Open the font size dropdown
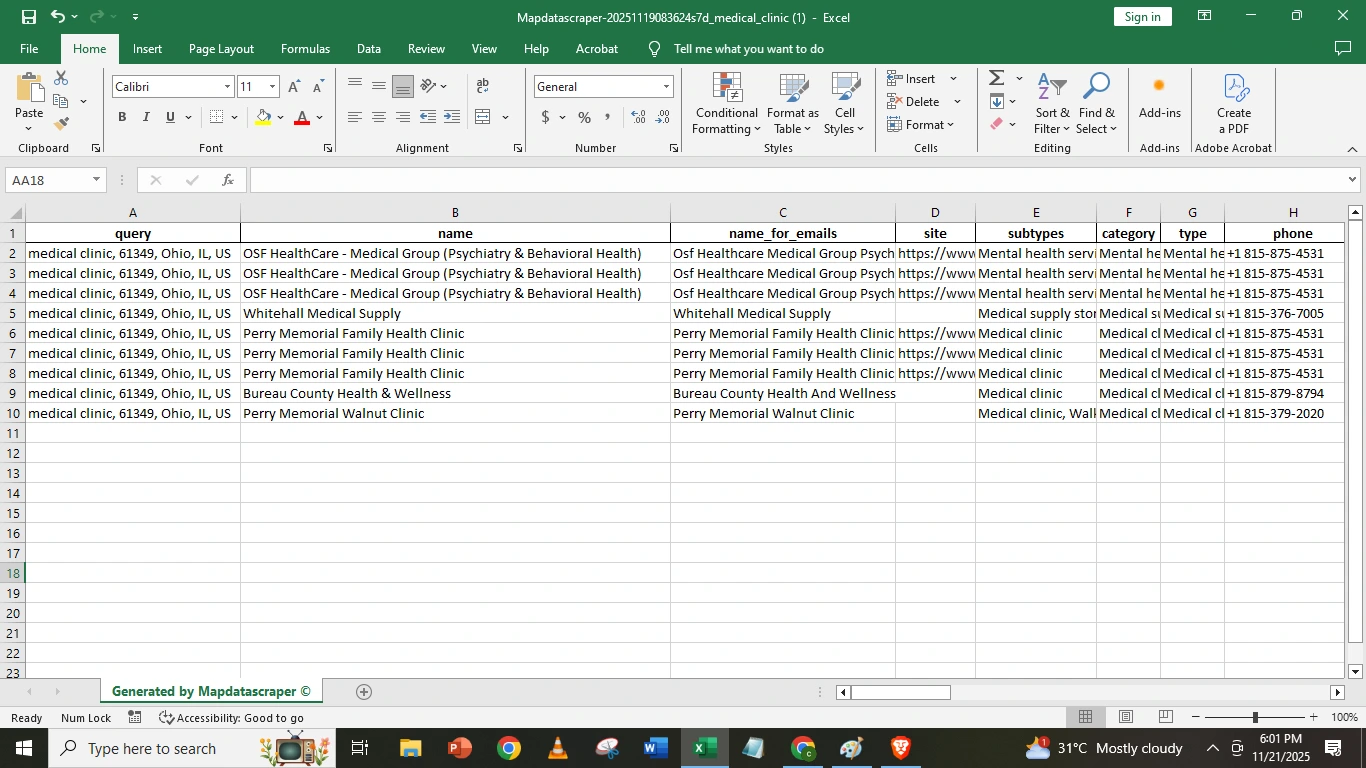1366x768 pixels. 272,87
